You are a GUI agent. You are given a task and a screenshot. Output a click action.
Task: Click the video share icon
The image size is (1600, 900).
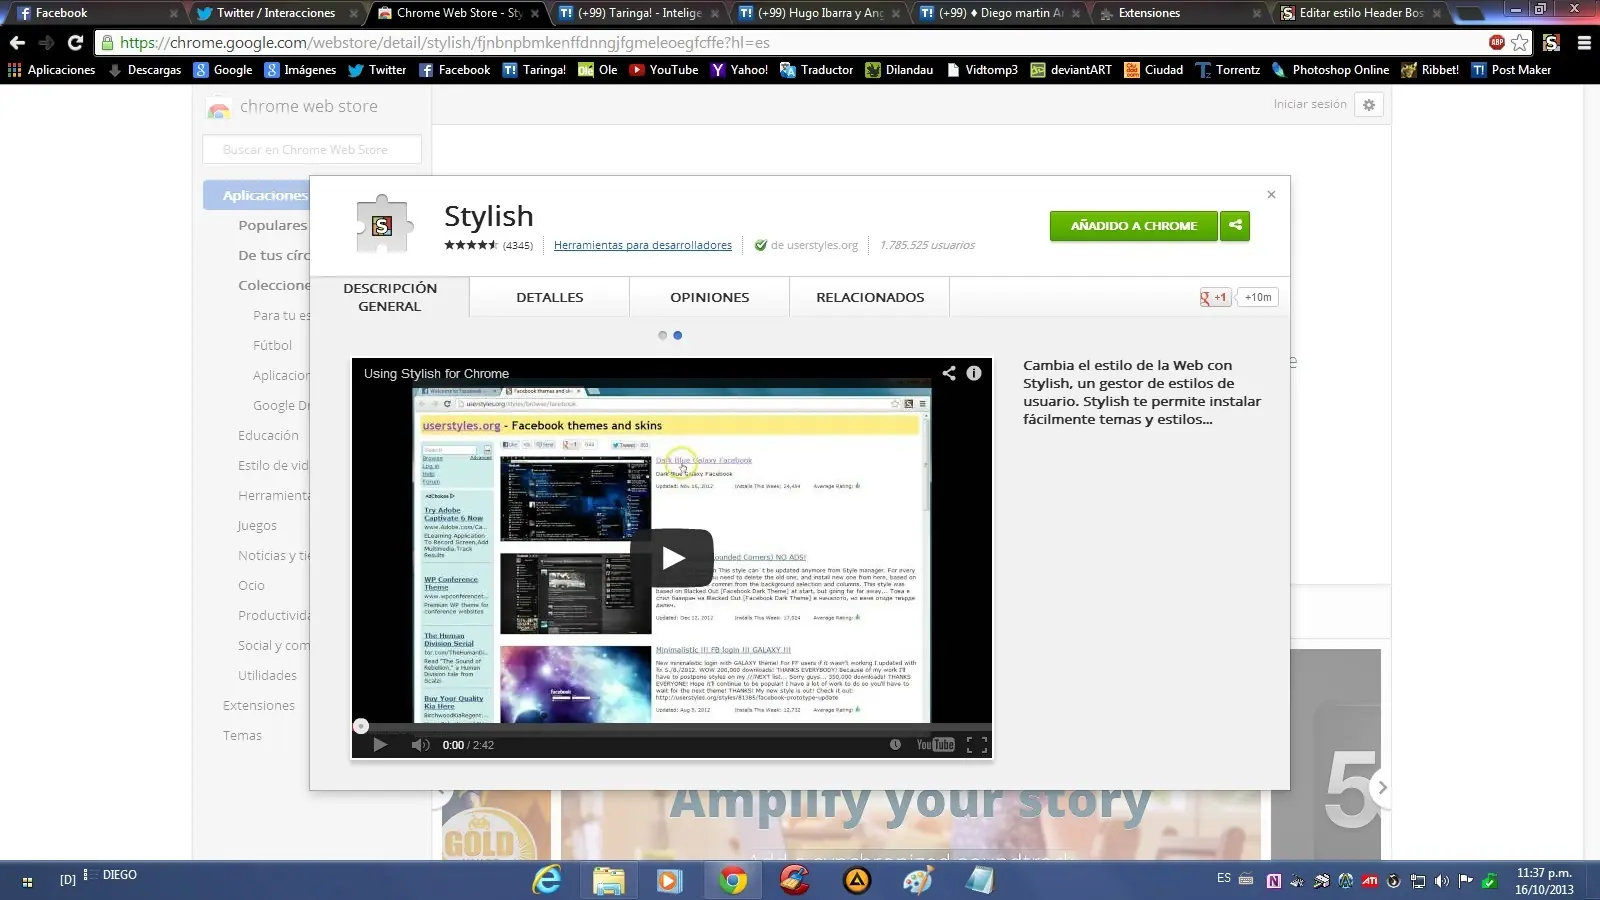coord(948,373)
